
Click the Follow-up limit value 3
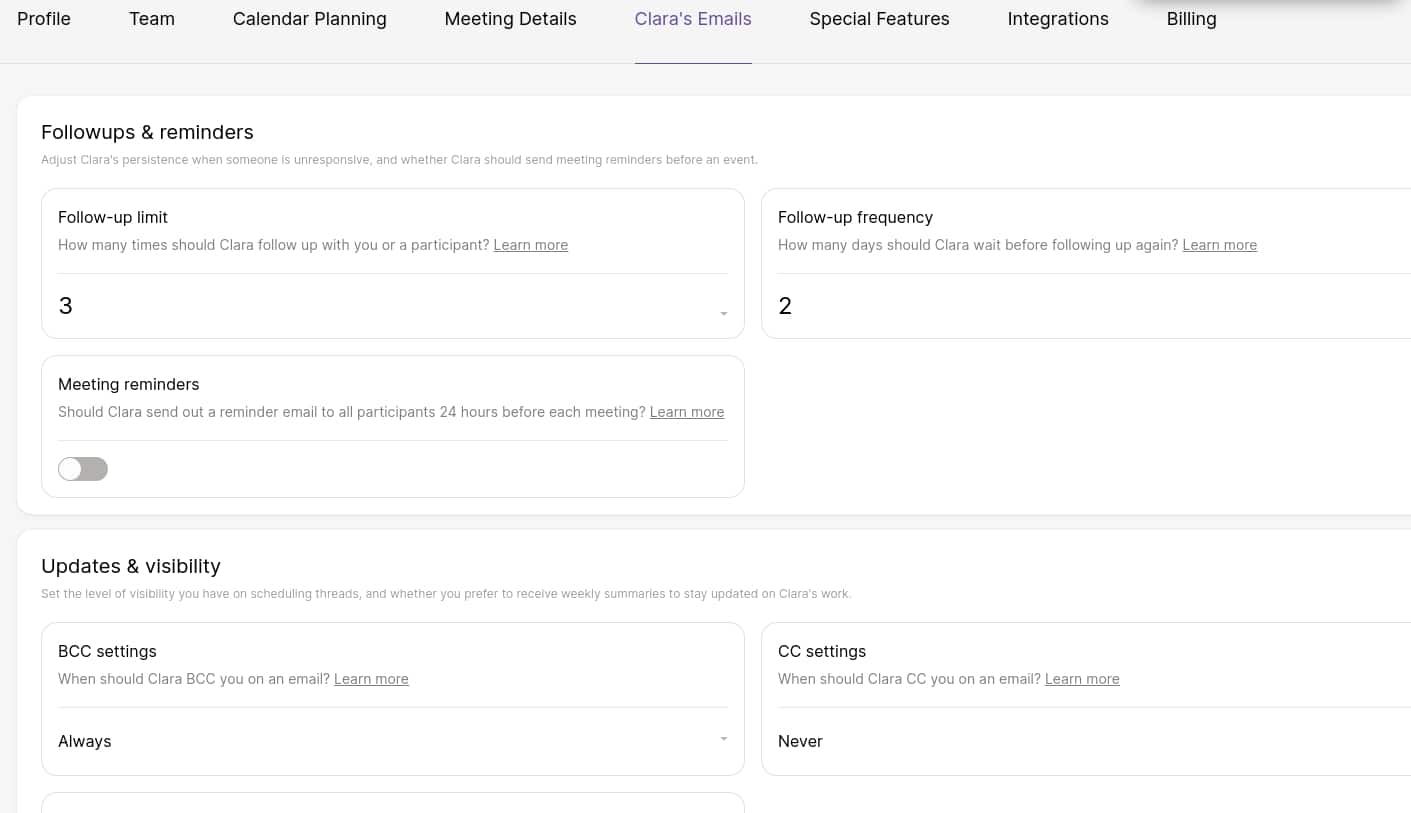click(x=66, y=306)
